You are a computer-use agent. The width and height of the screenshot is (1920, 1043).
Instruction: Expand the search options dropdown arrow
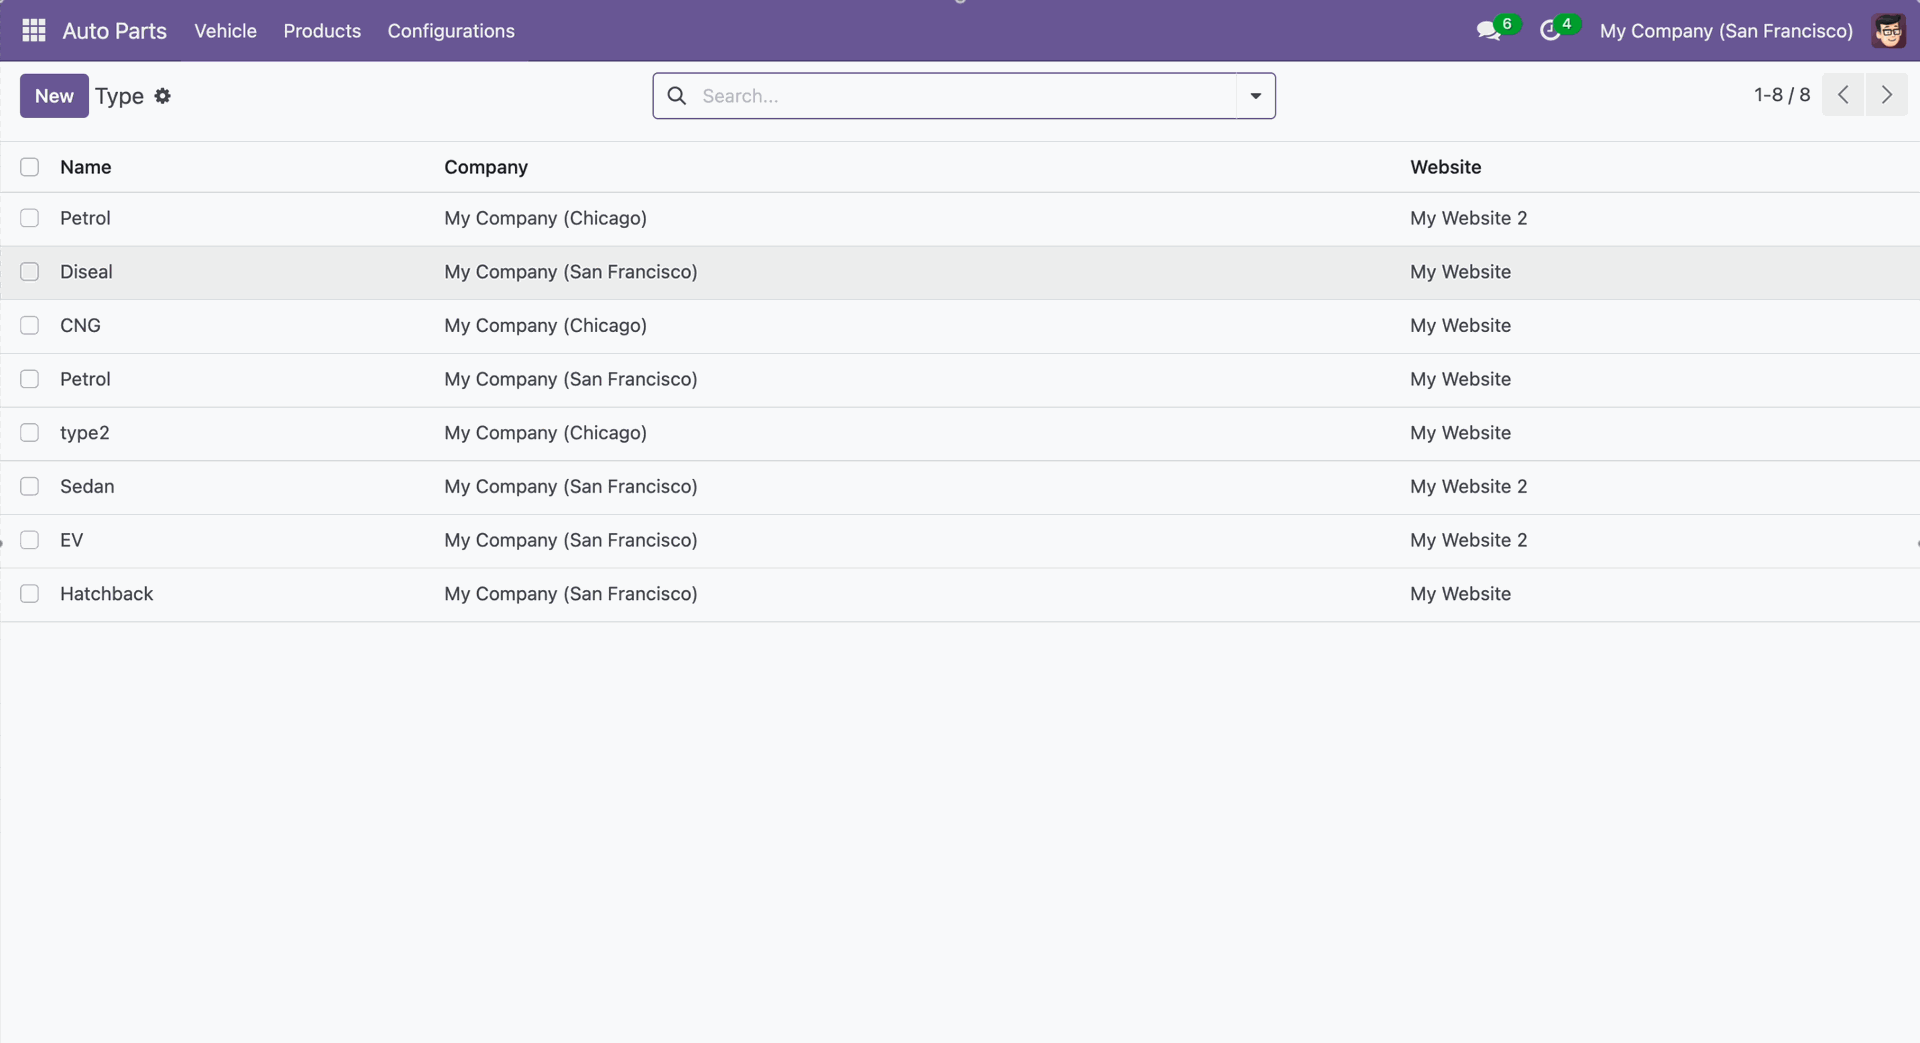click(x=1255, y=96)
